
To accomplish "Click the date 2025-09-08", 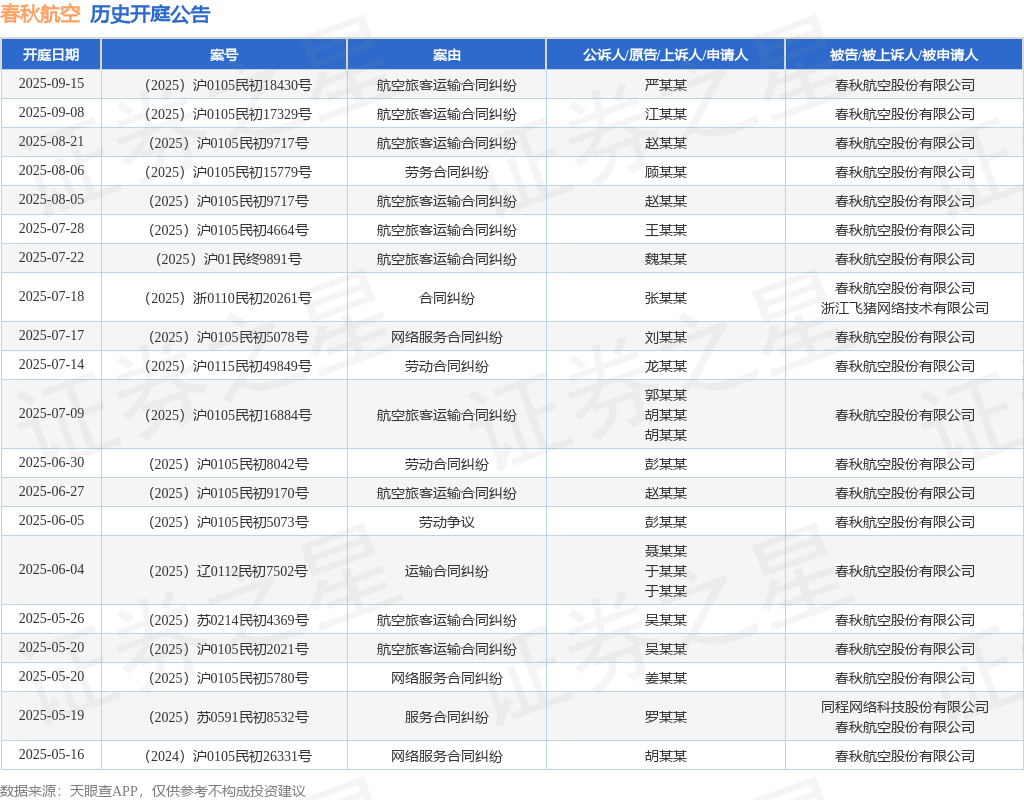I will (x=51, y=112).
